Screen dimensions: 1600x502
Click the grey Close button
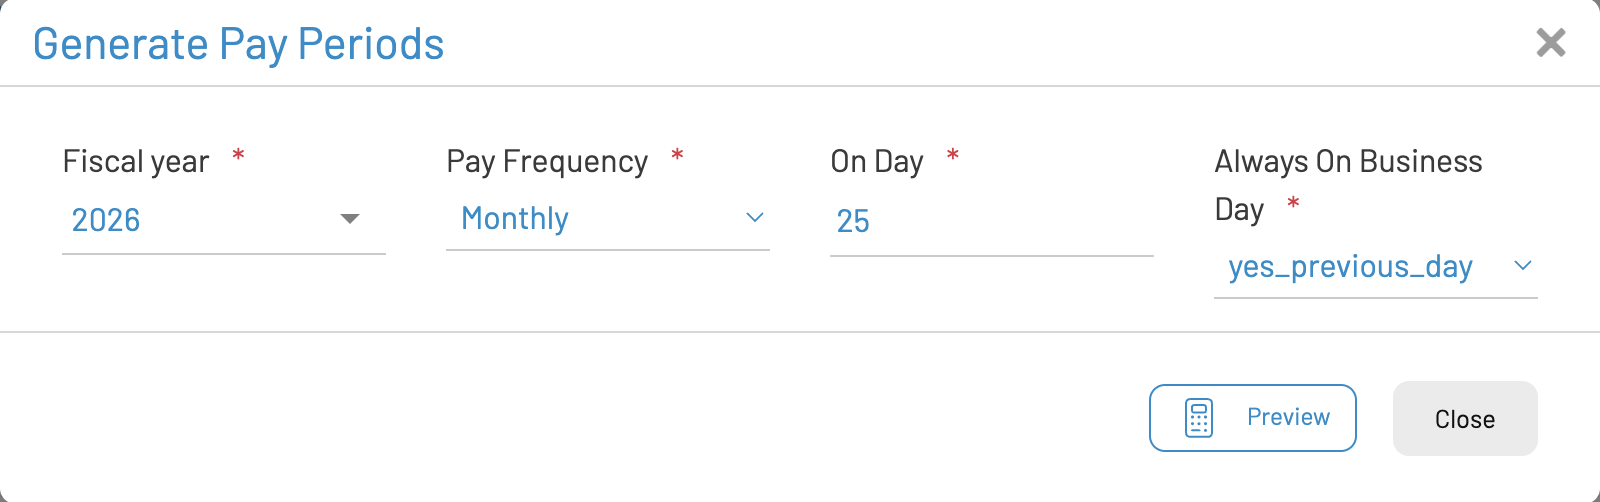(x=1464, y=419)
